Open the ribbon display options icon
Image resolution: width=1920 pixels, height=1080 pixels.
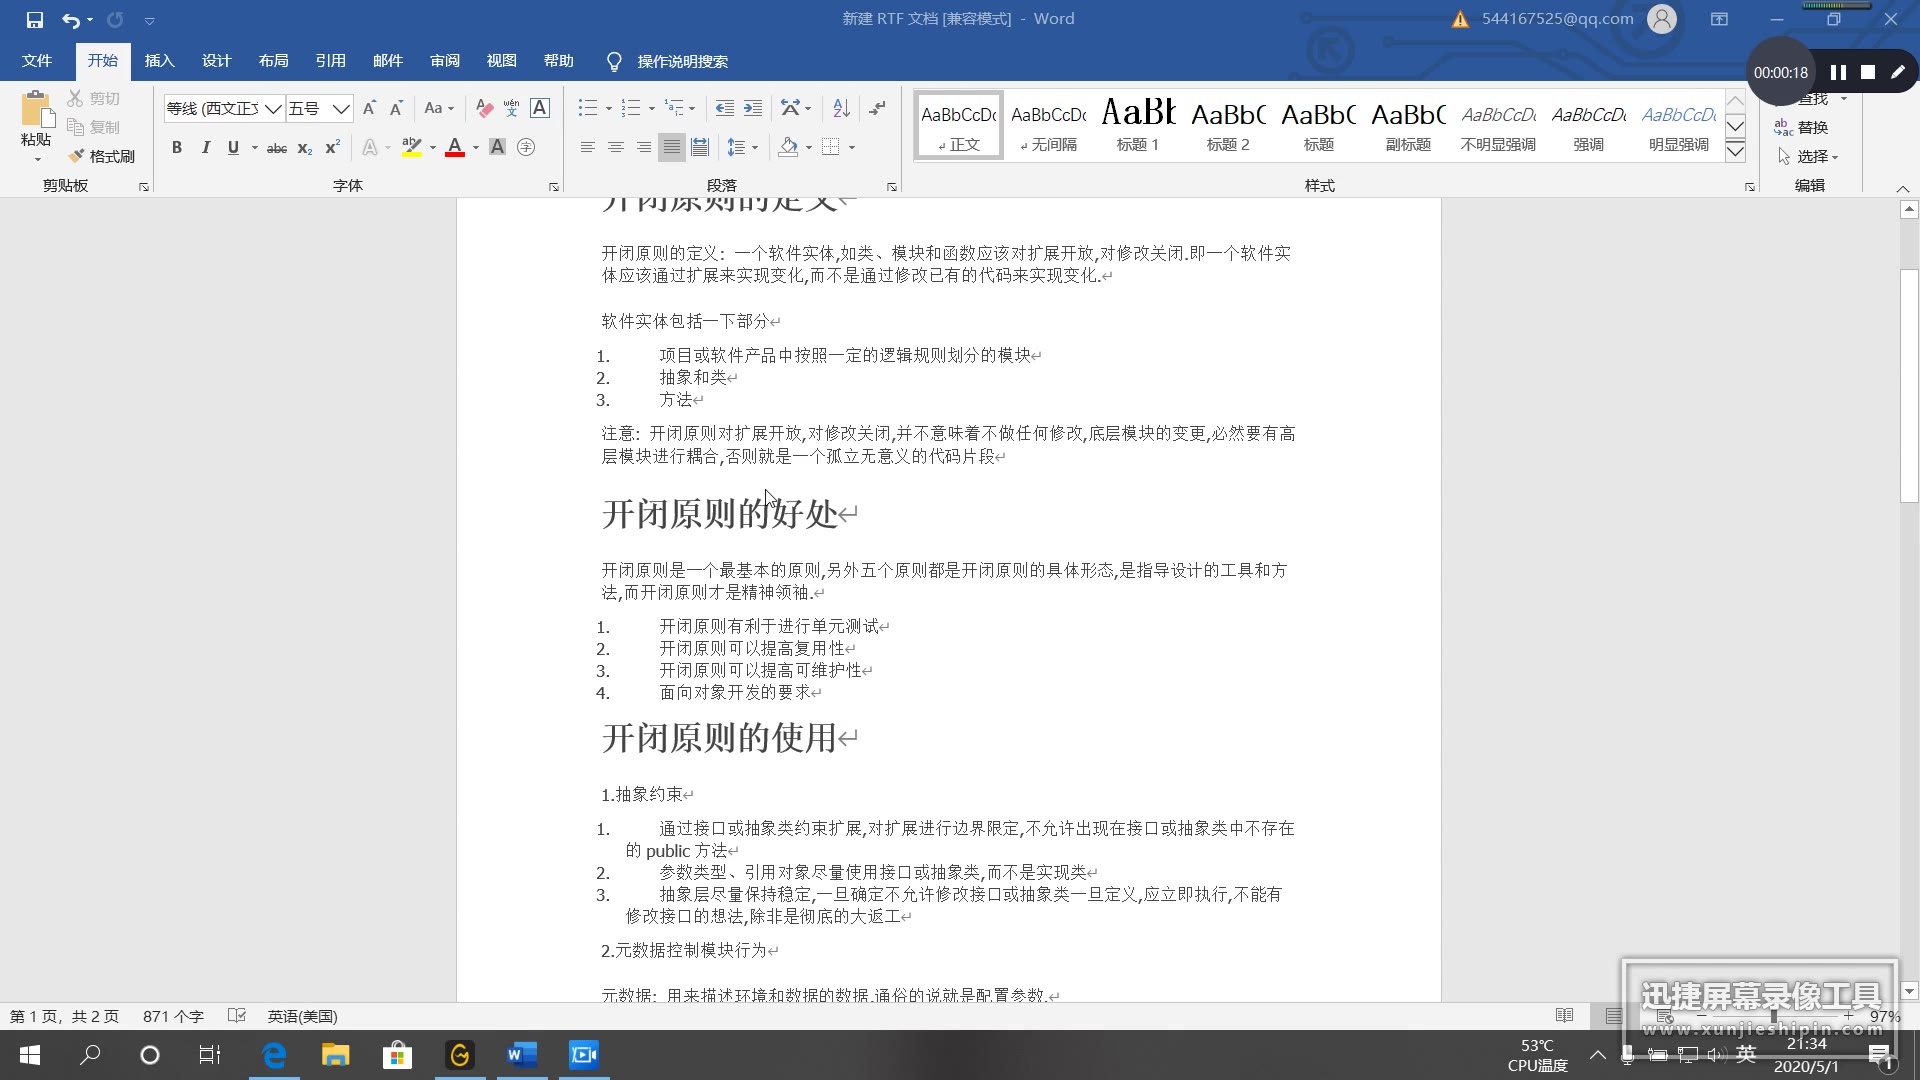coord(1719,19)
